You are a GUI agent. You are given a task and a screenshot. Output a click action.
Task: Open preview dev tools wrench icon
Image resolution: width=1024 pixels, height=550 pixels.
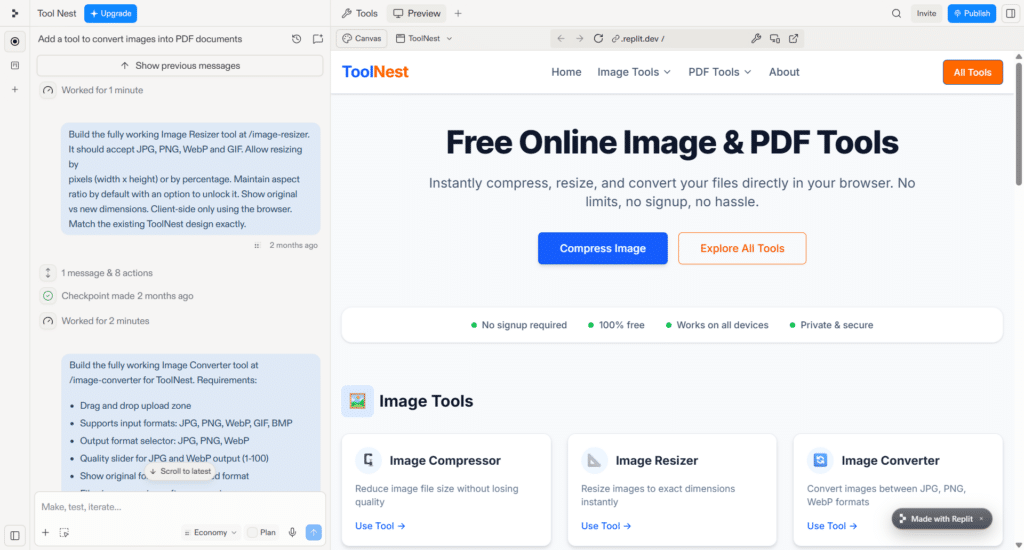(756, 39)
